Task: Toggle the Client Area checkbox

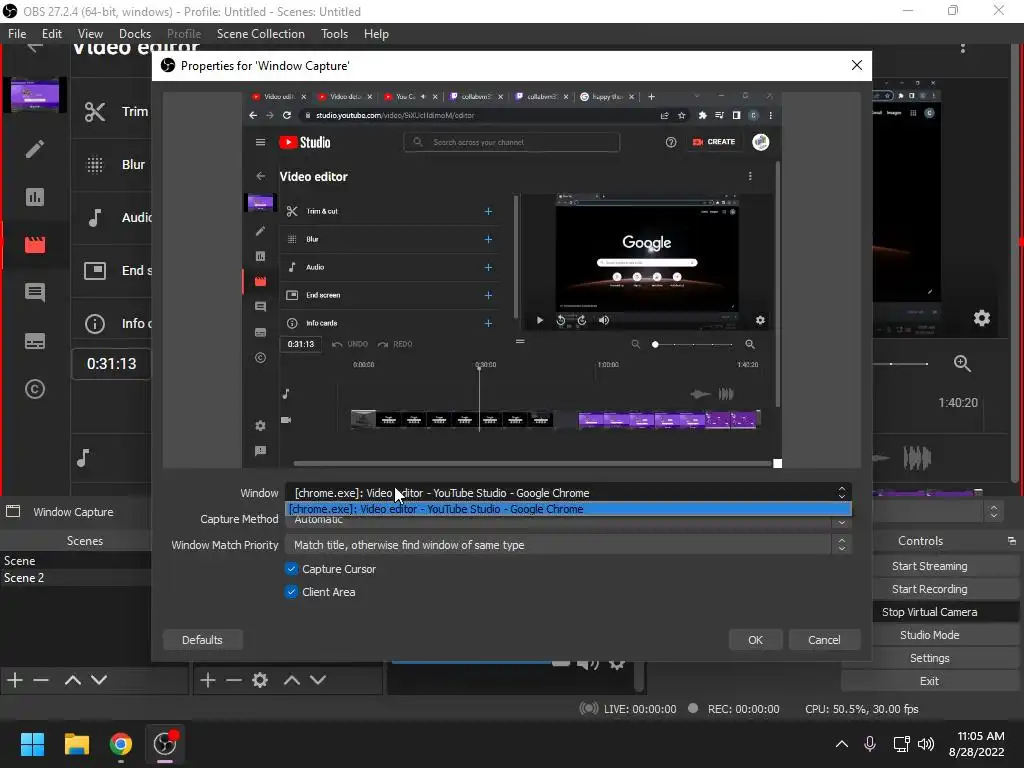Action: point(291,592)
